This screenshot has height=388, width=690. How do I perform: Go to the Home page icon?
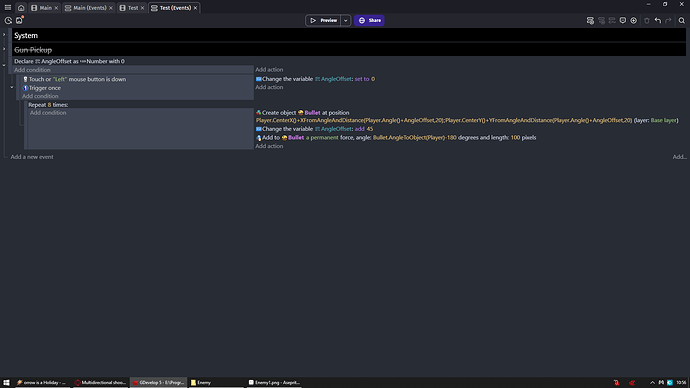21,7
